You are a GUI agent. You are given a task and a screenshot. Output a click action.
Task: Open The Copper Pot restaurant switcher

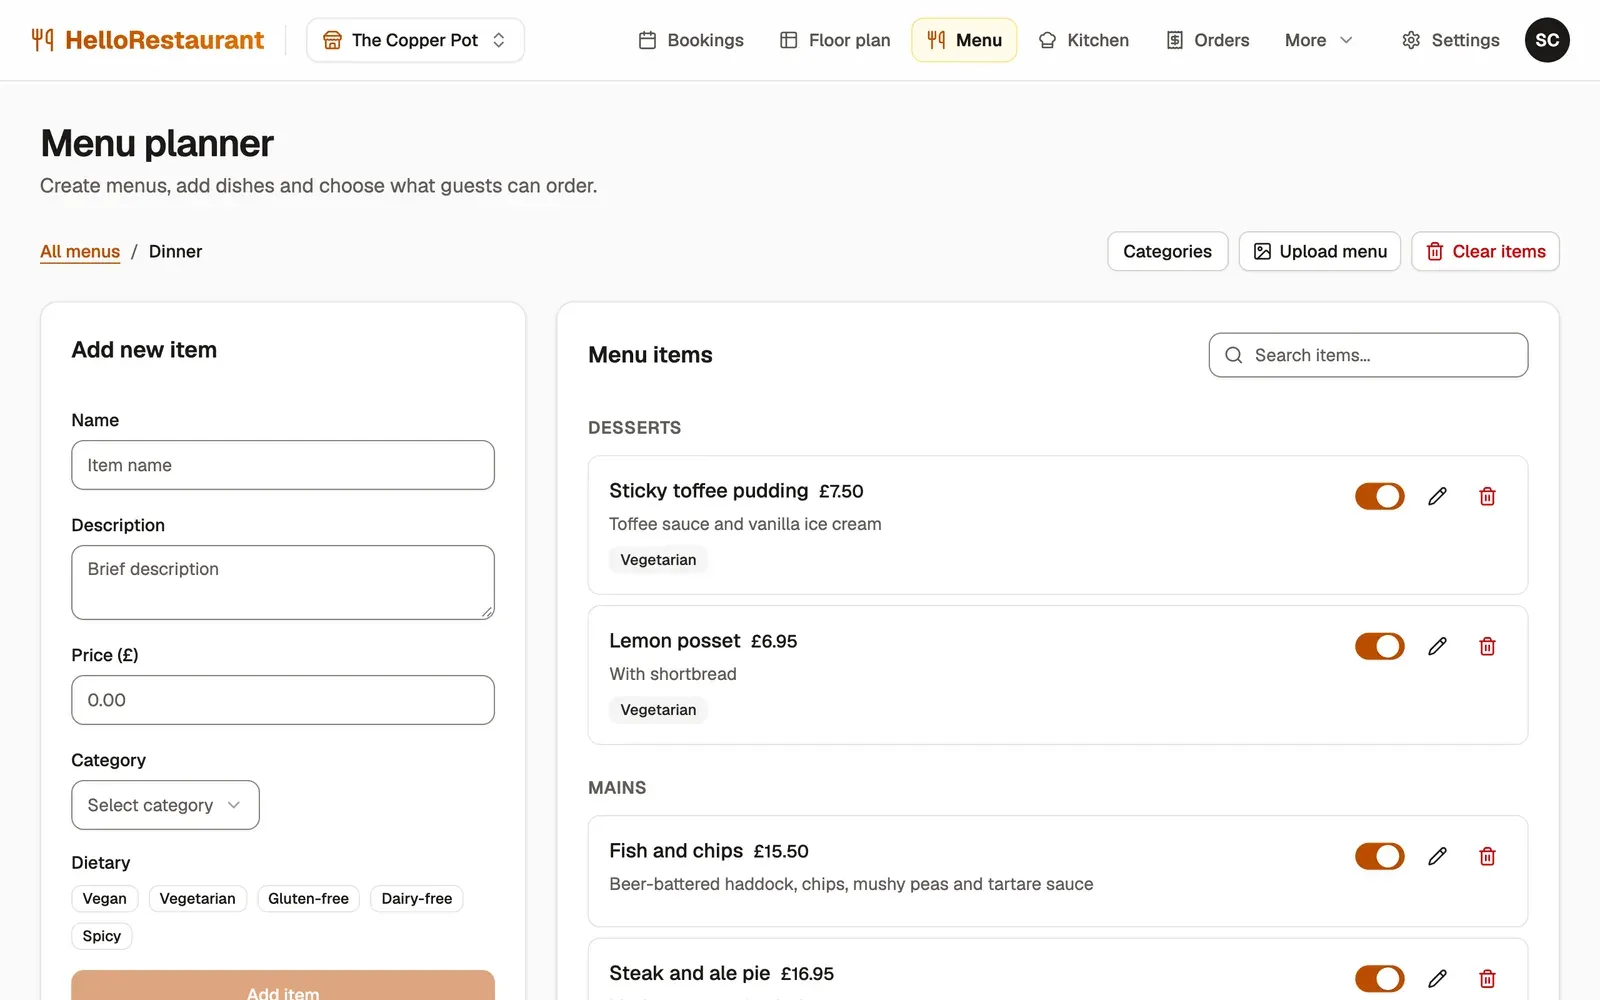click(415, 40)
